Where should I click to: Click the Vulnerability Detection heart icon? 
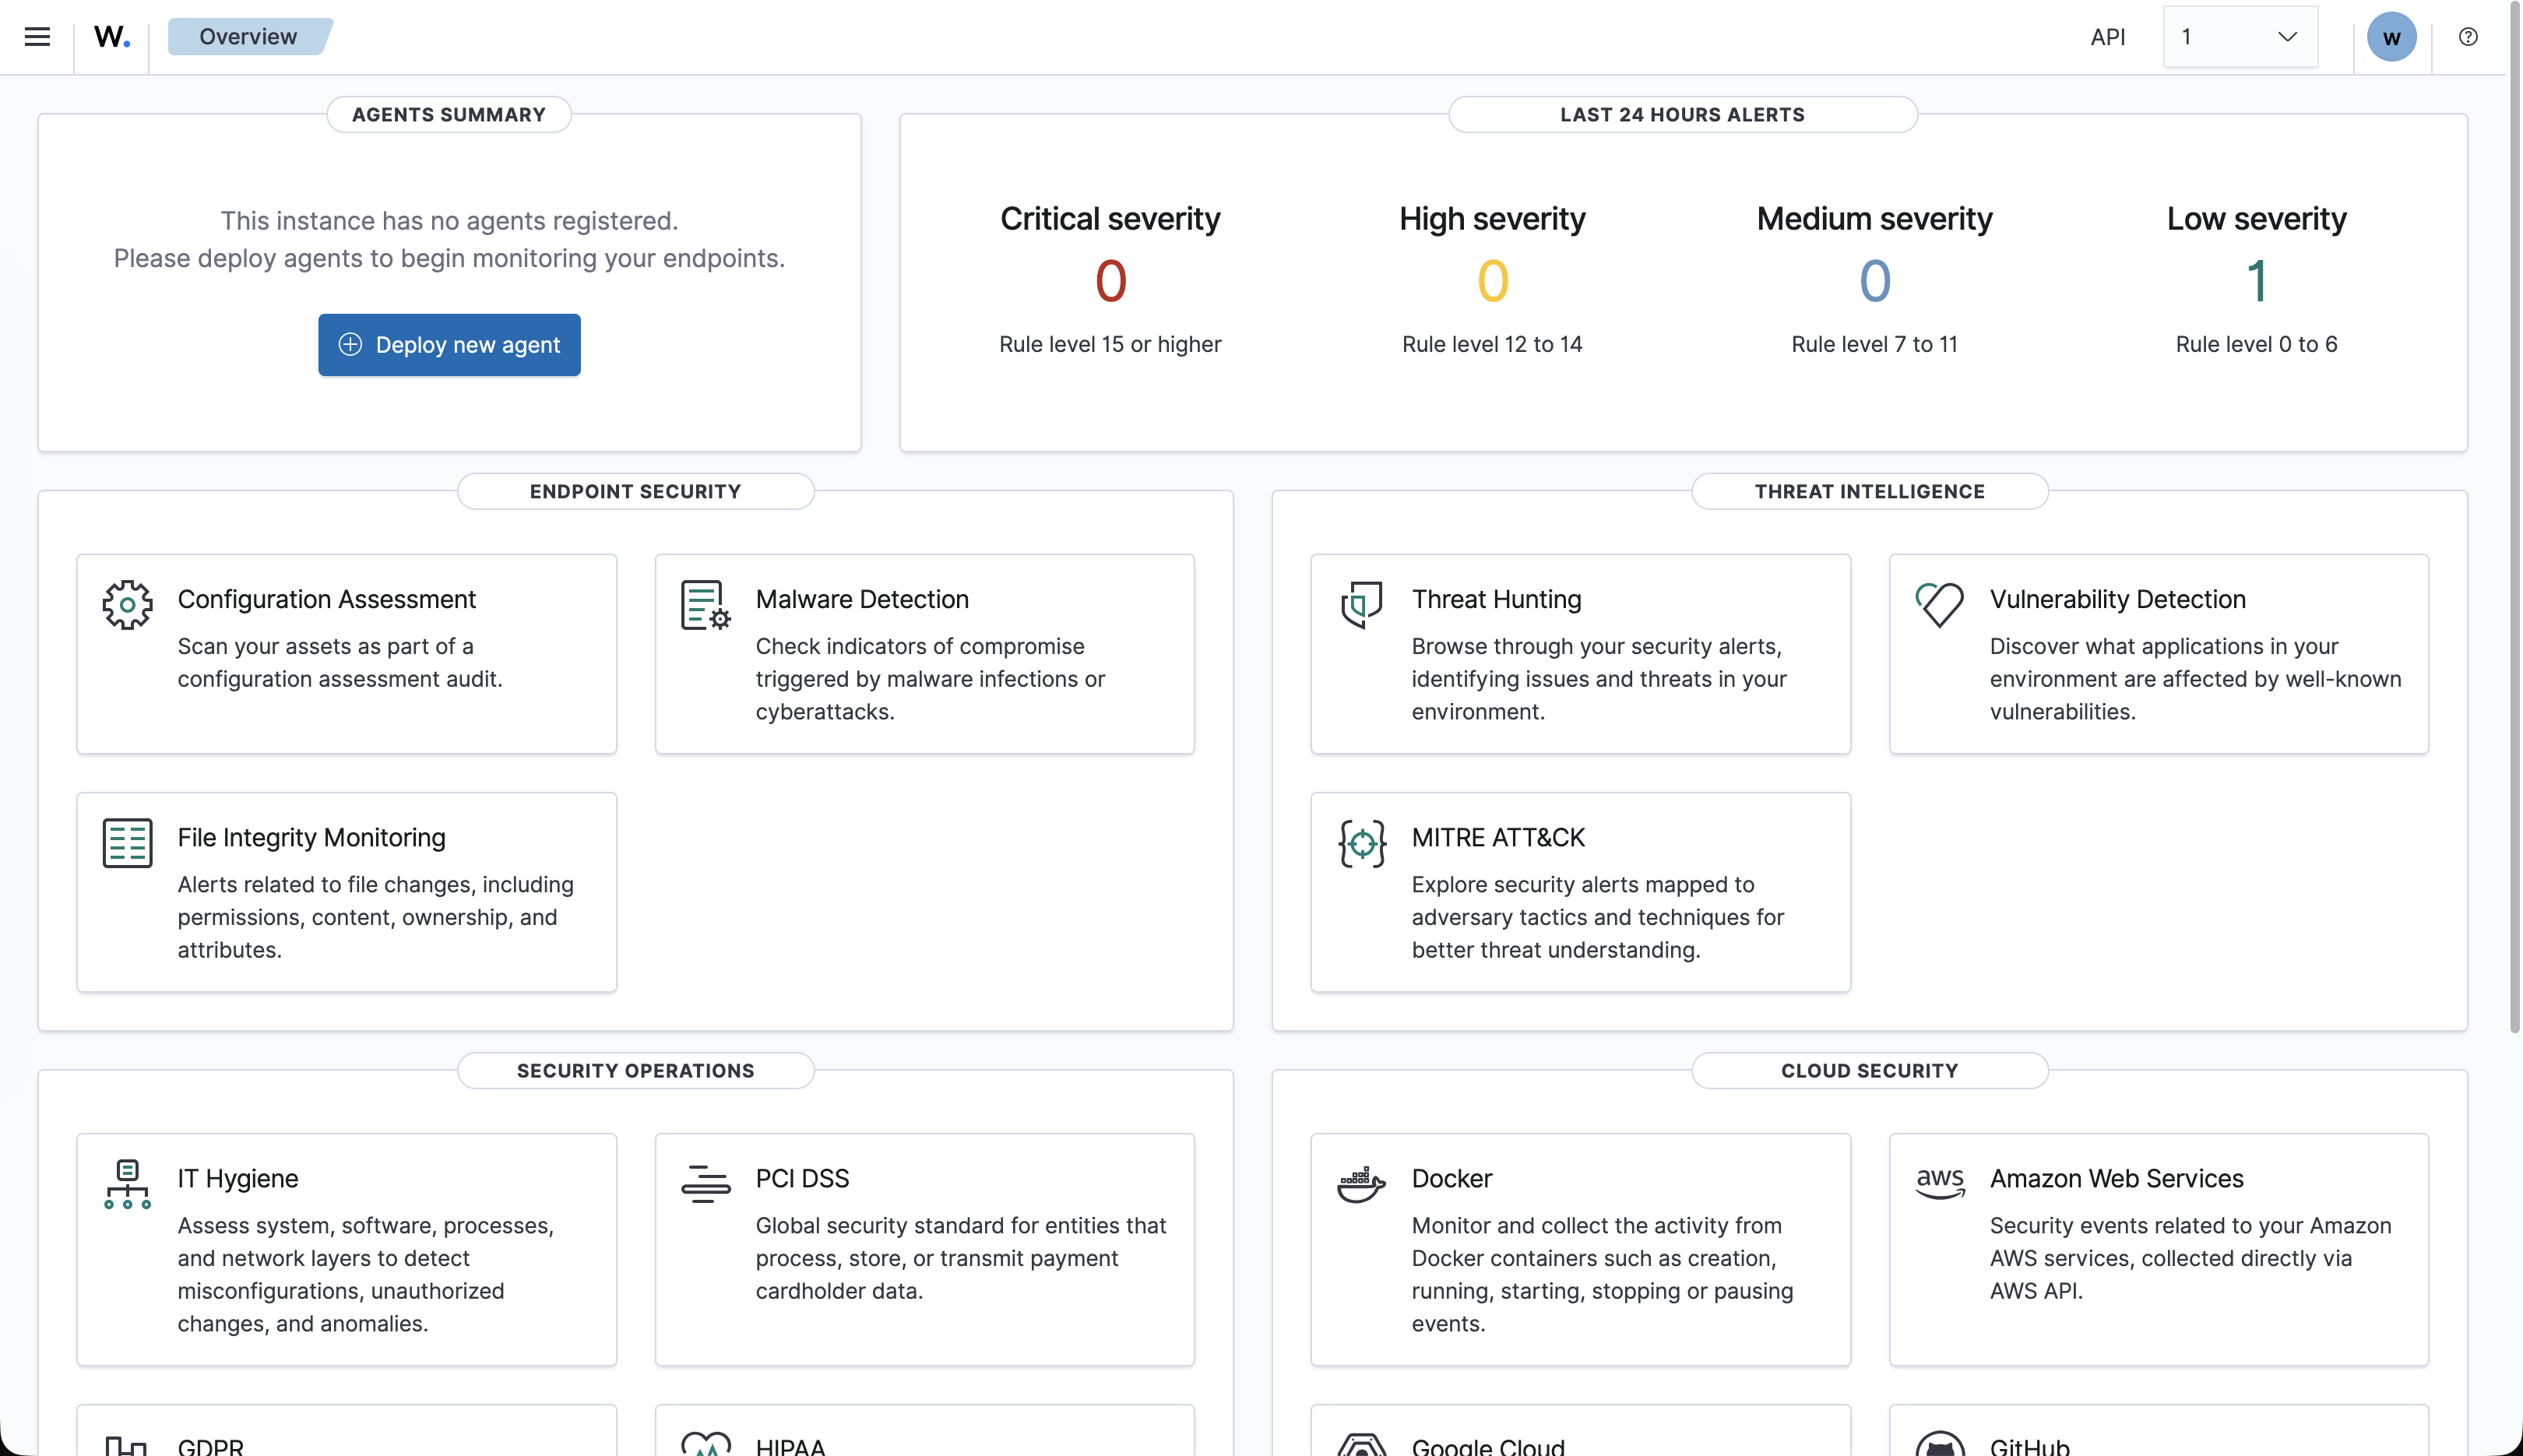1939,604
